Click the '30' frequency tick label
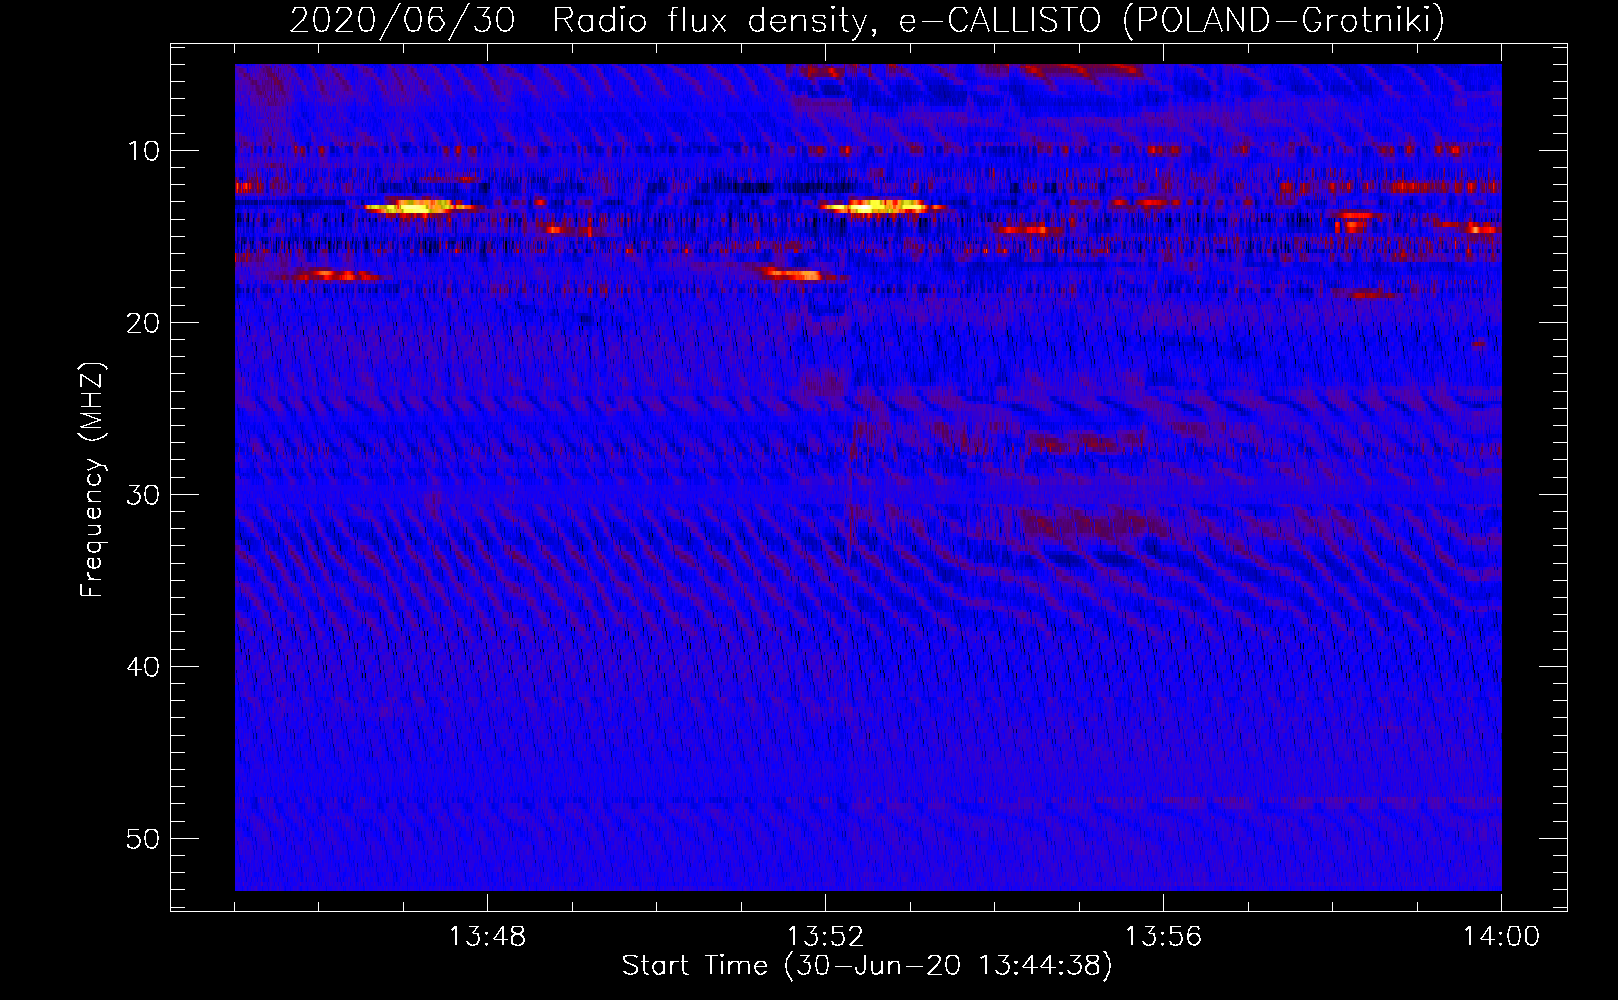1618x1000 pixels. pos(144,495)
